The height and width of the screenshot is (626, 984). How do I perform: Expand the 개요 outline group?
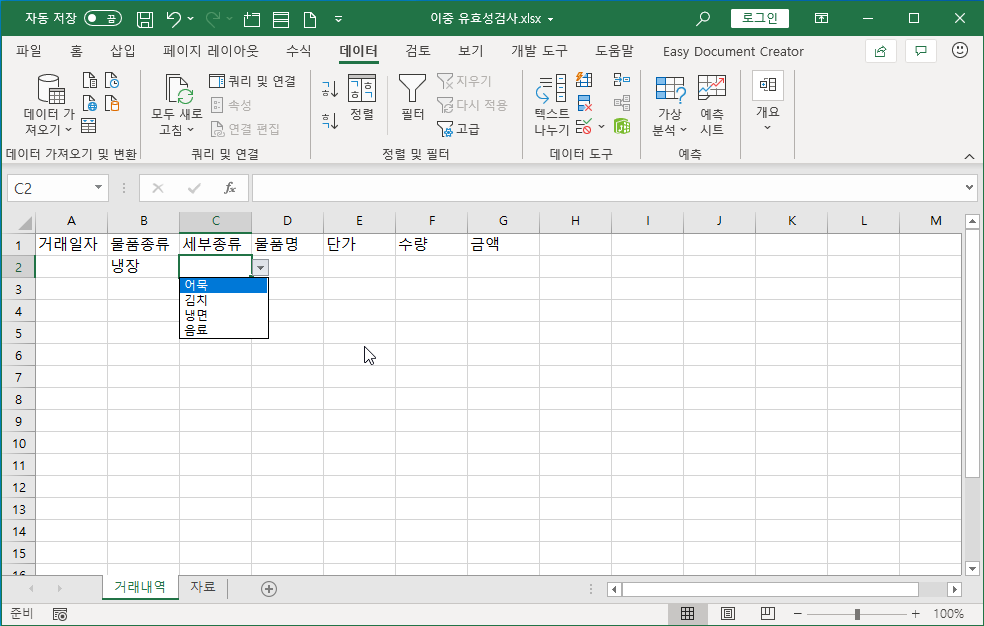pos(767,103)
